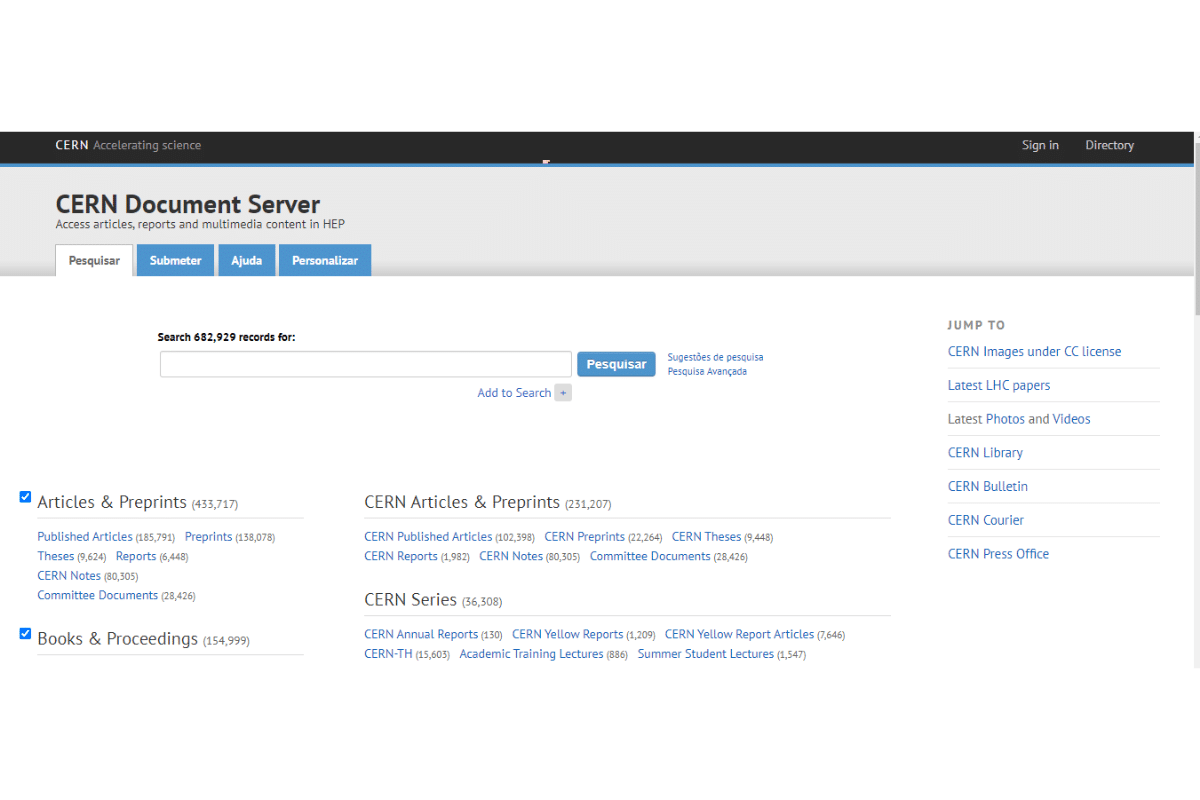Open the Personalizar tab
1200x800 pixels.
324,260
